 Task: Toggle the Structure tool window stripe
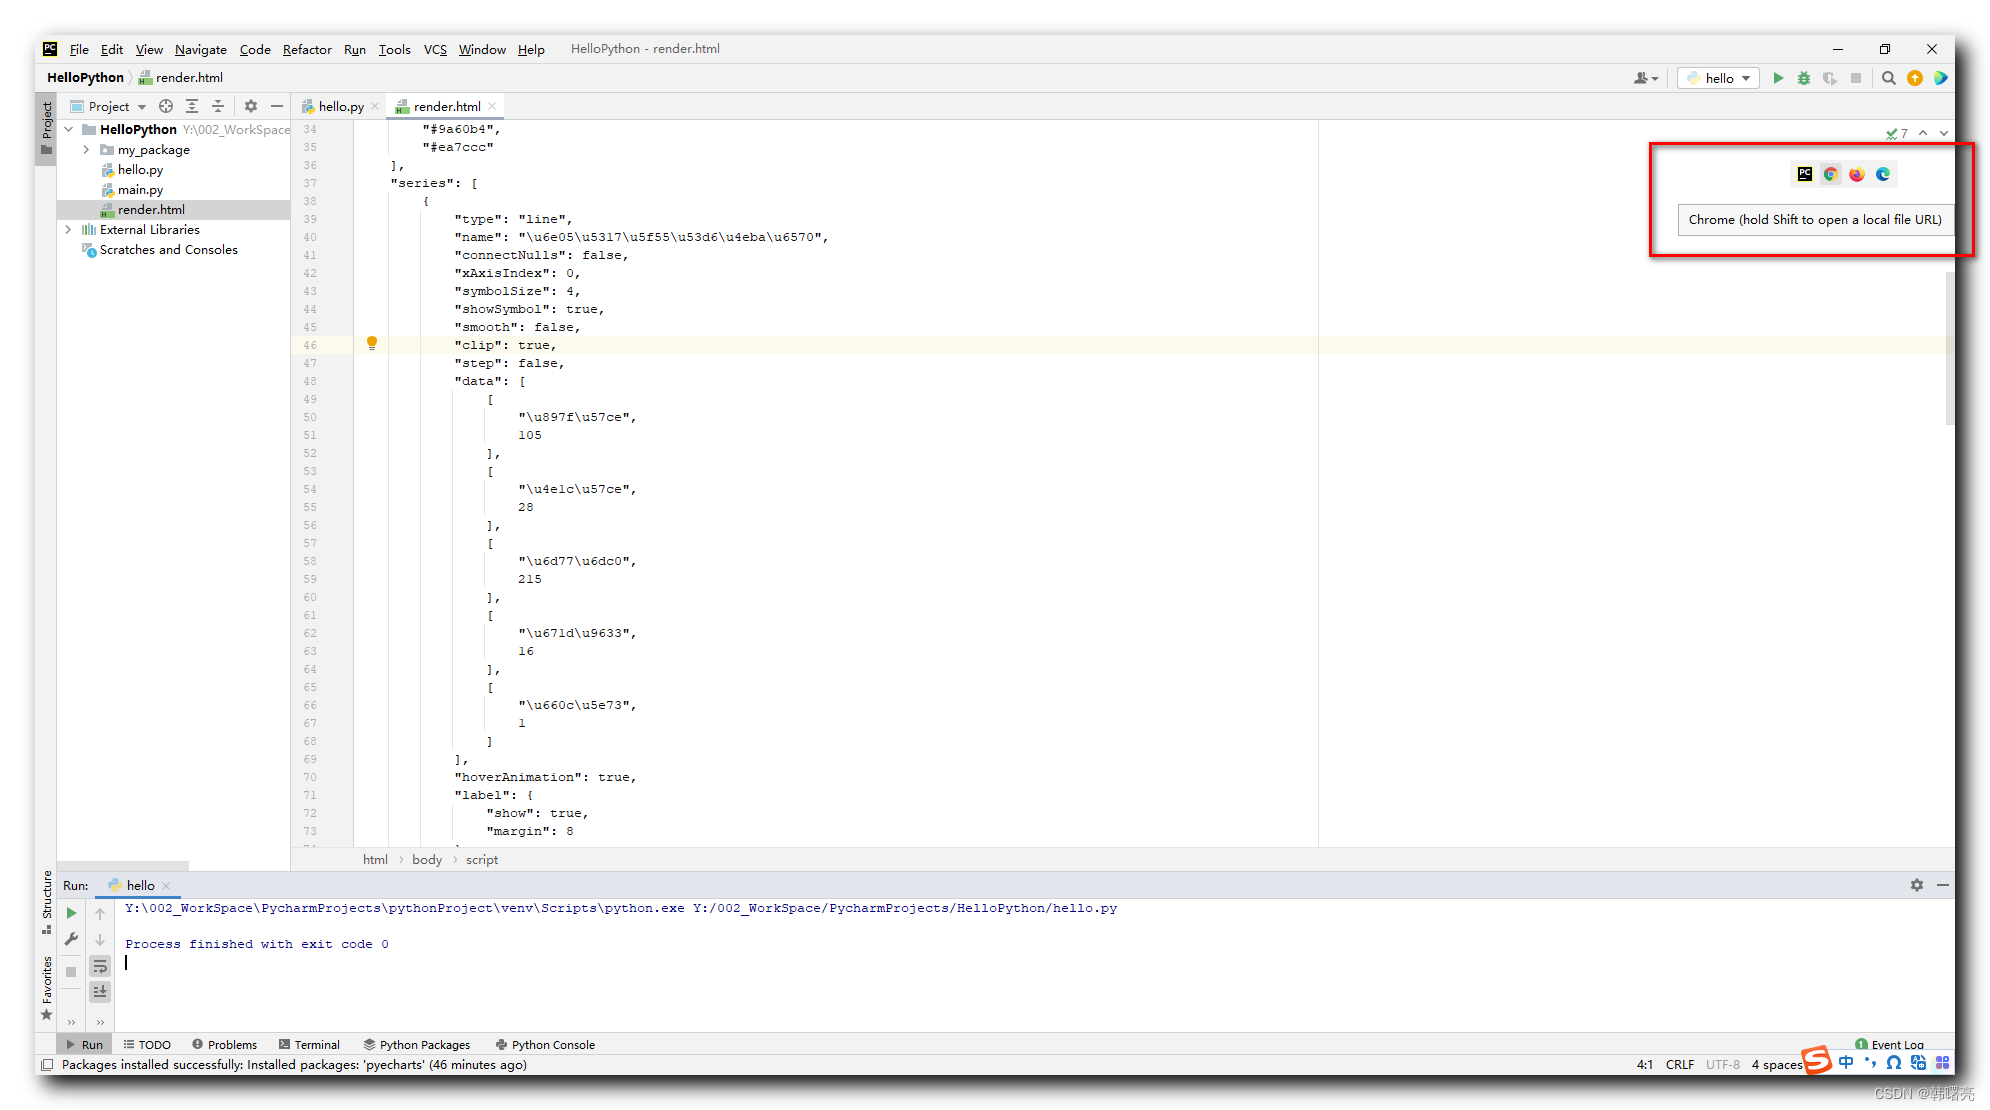pyautogui.click(x=46, y=900)
